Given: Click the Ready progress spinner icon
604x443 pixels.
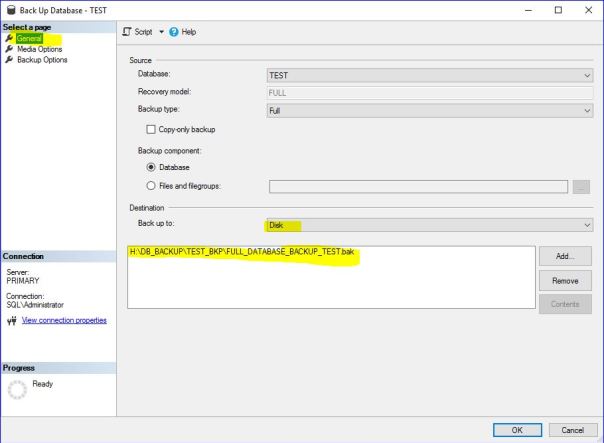Looking at the screenshot, I should [15, 390].
